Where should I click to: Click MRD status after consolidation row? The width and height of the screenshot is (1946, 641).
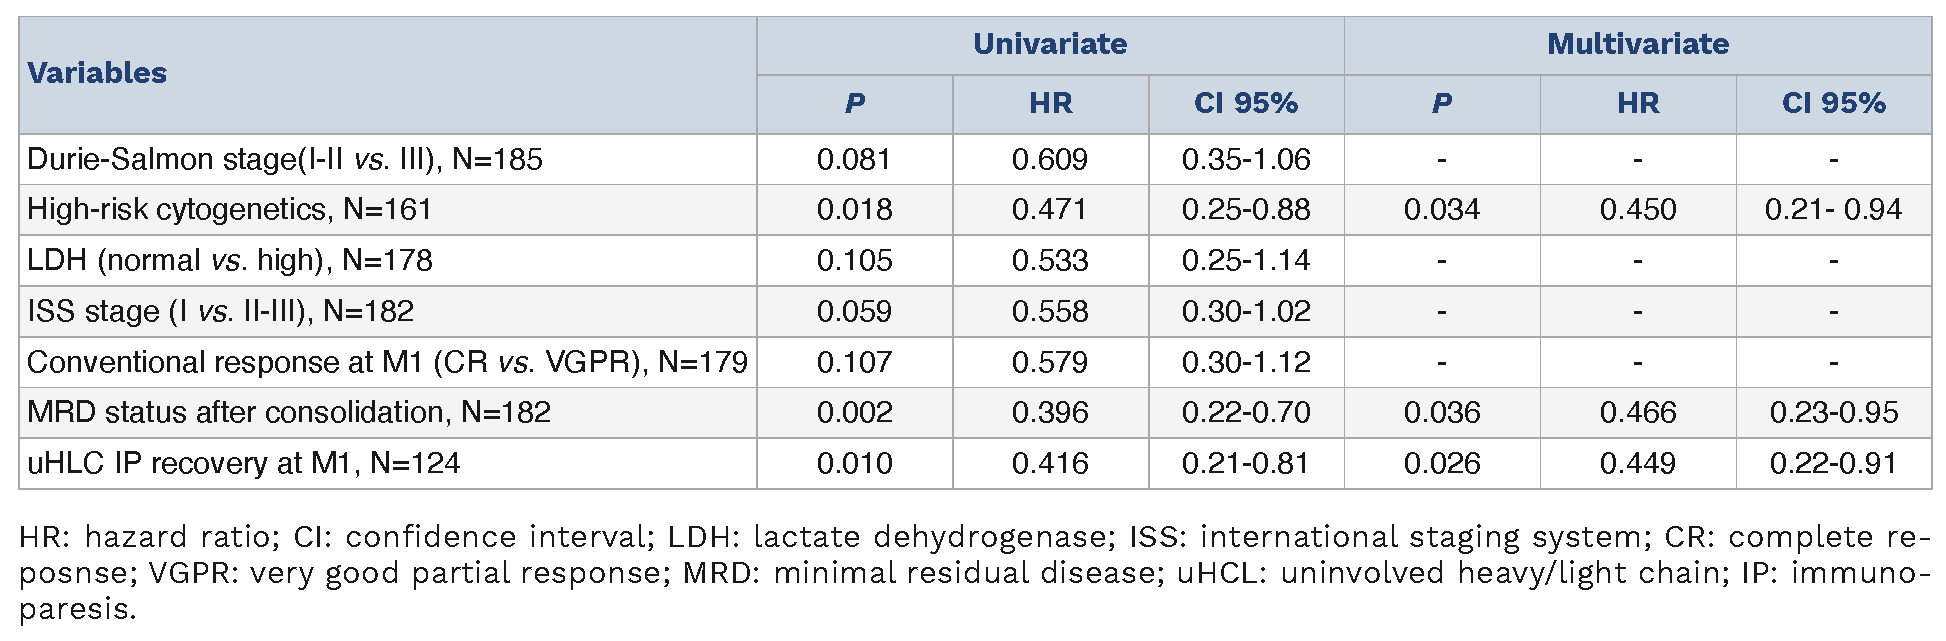click(x=289, y=412)
